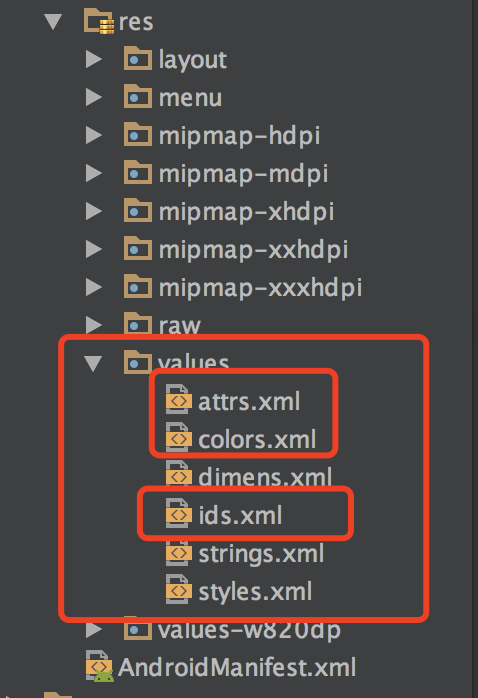
Task: Select the mipmap-xhdpi label
Action: pos(246,211)
